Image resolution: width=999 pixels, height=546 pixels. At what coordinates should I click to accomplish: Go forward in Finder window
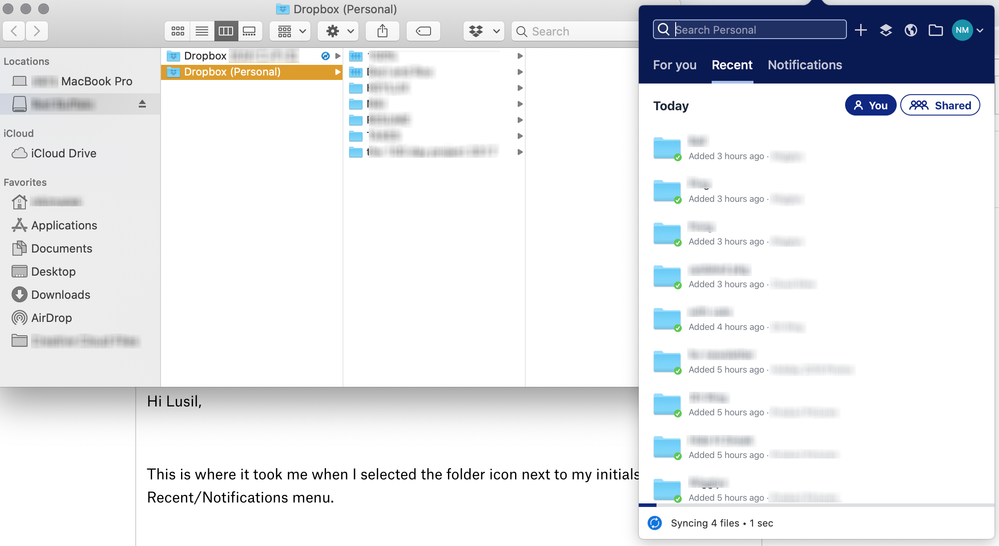pyautogui.click(x=37, y=31)
